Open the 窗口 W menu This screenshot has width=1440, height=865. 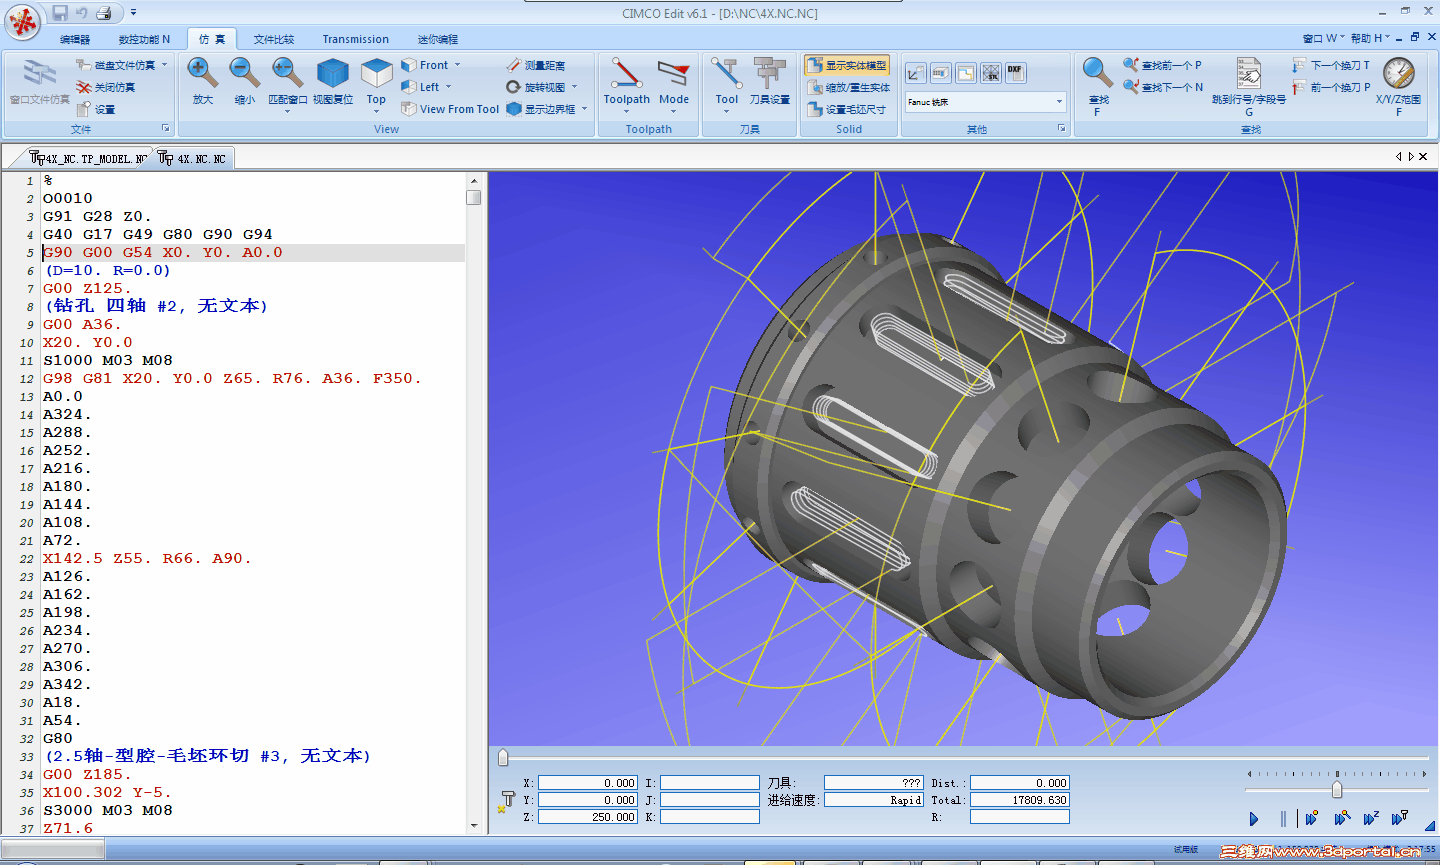point(1323,38)
